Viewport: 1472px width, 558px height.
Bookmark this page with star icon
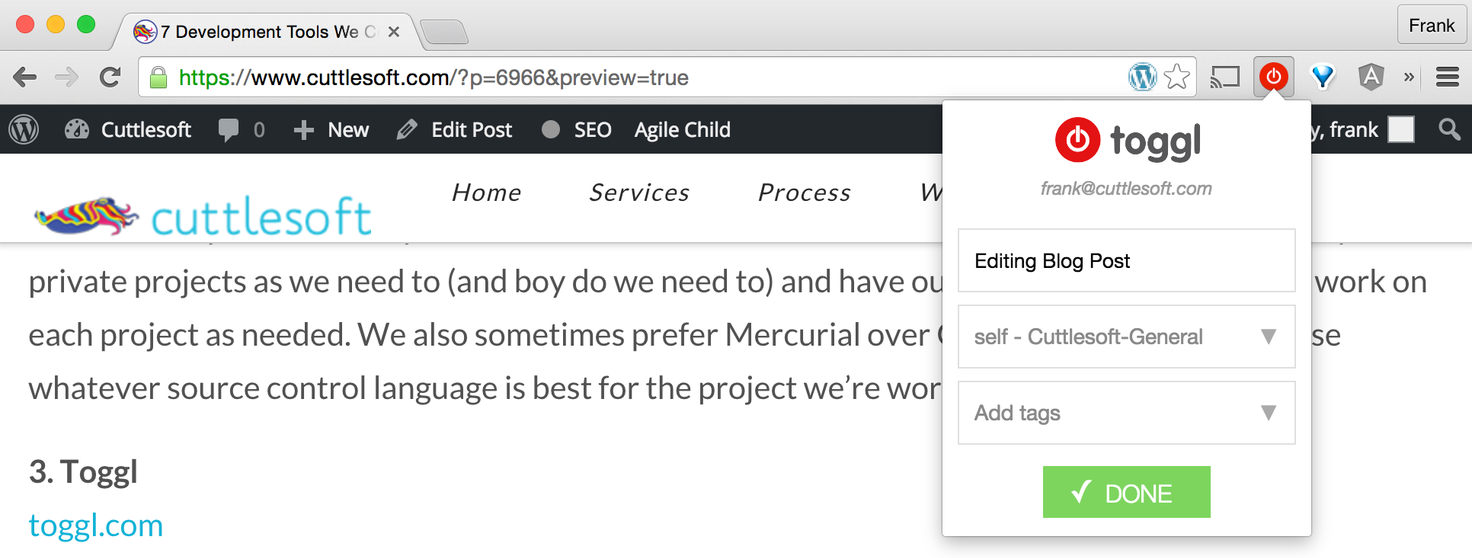[x=1177, y=77]
